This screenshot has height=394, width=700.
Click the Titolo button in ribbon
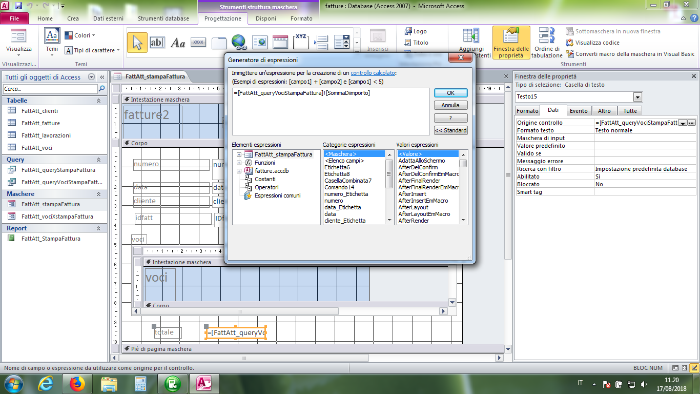point(416,43)
